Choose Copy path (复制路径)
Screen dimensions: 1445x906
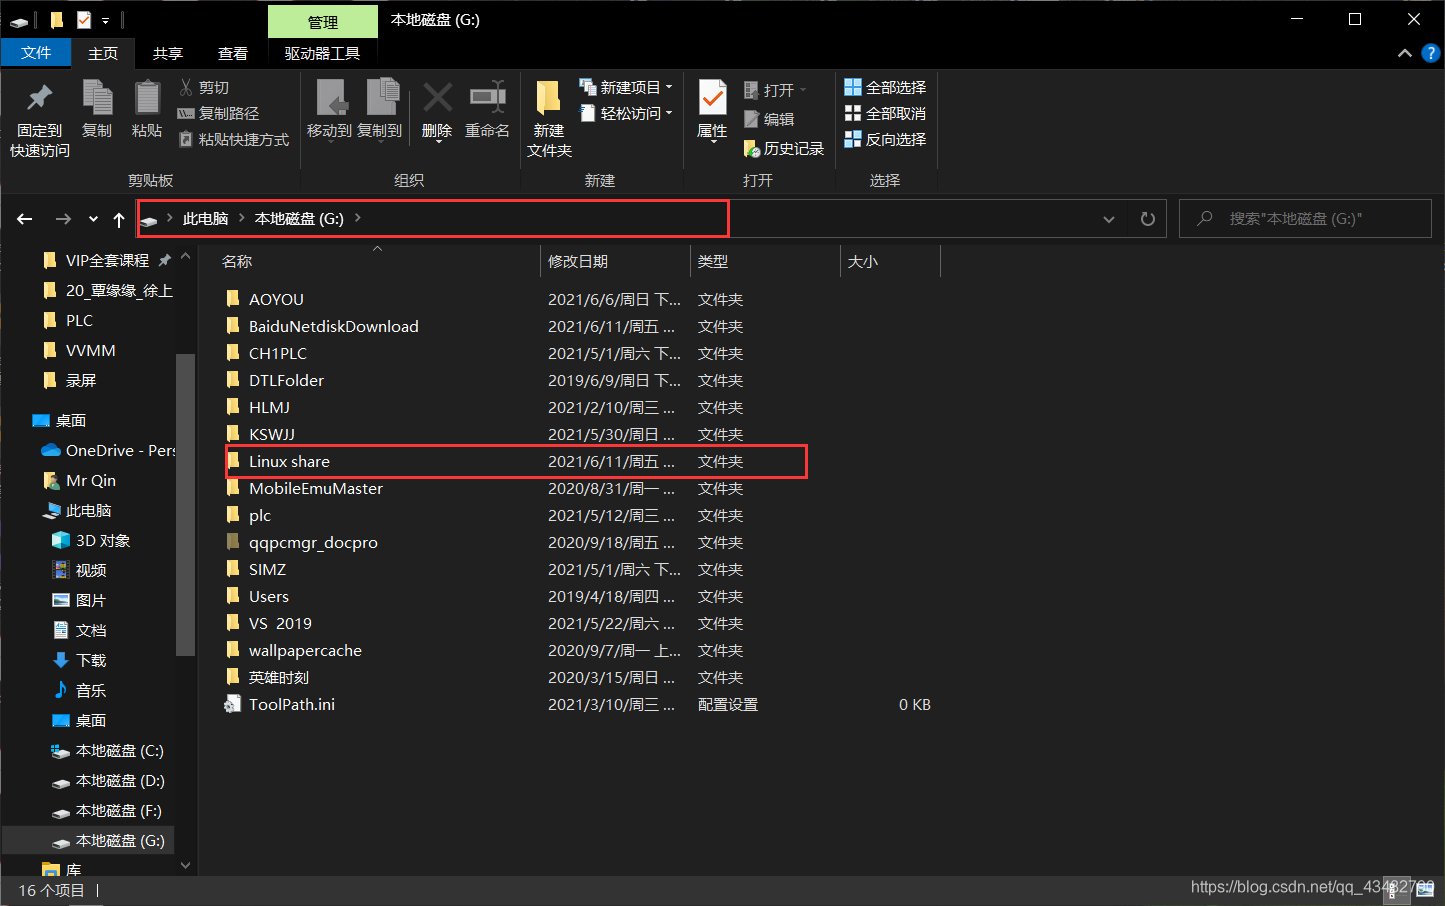click(x=218, y=114)
